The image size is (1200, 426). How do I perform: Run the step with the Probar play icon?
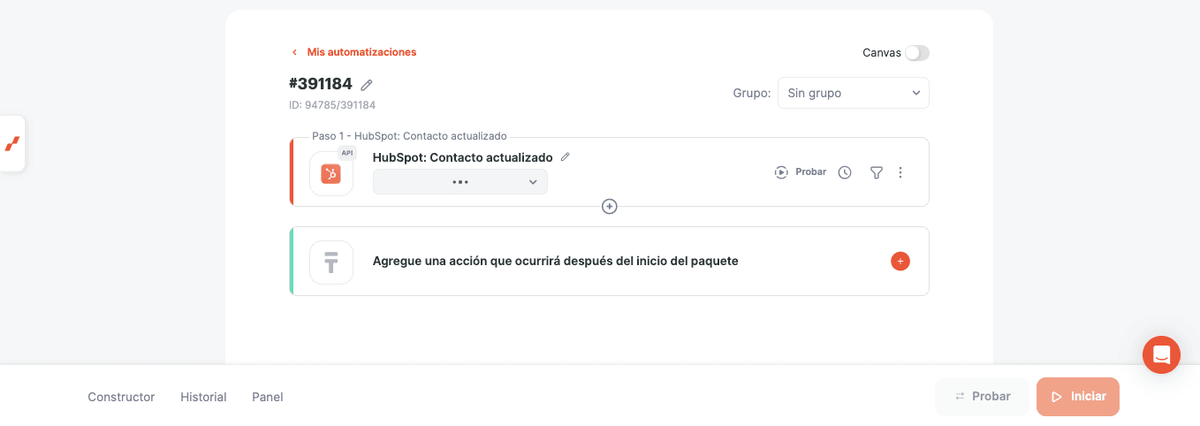click(x=781, y=172)
